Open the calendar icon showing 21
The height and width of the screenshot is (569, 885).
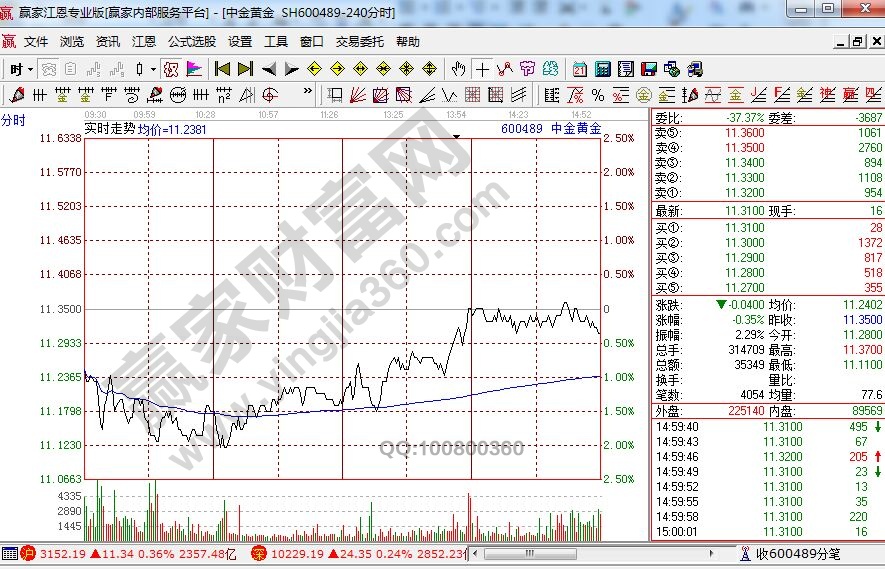pos(580,69)
